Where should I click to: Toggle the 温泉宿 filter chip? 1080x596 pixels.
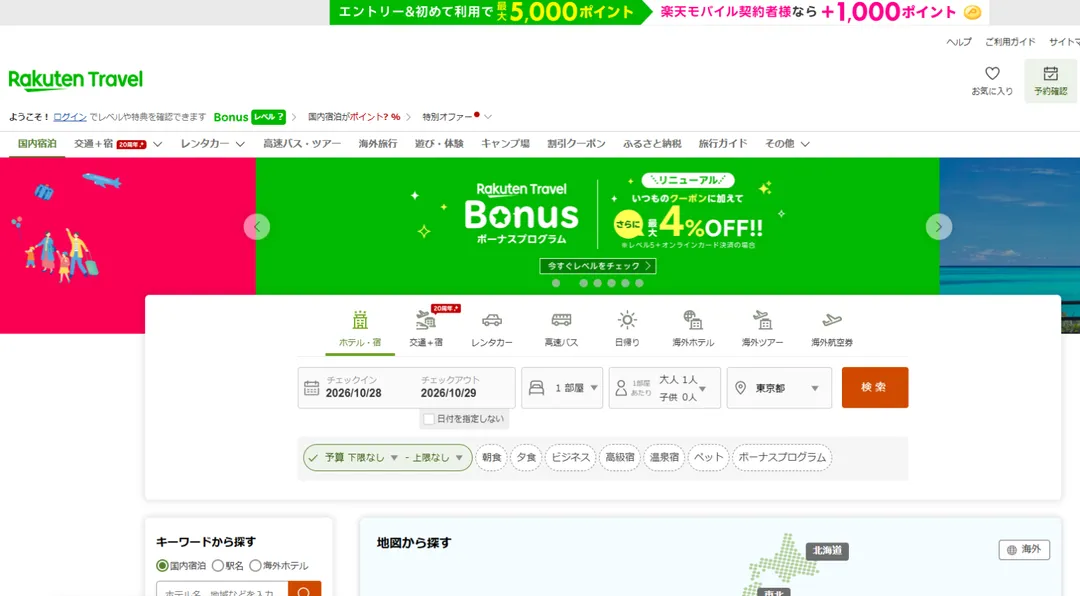pos(664,458)
